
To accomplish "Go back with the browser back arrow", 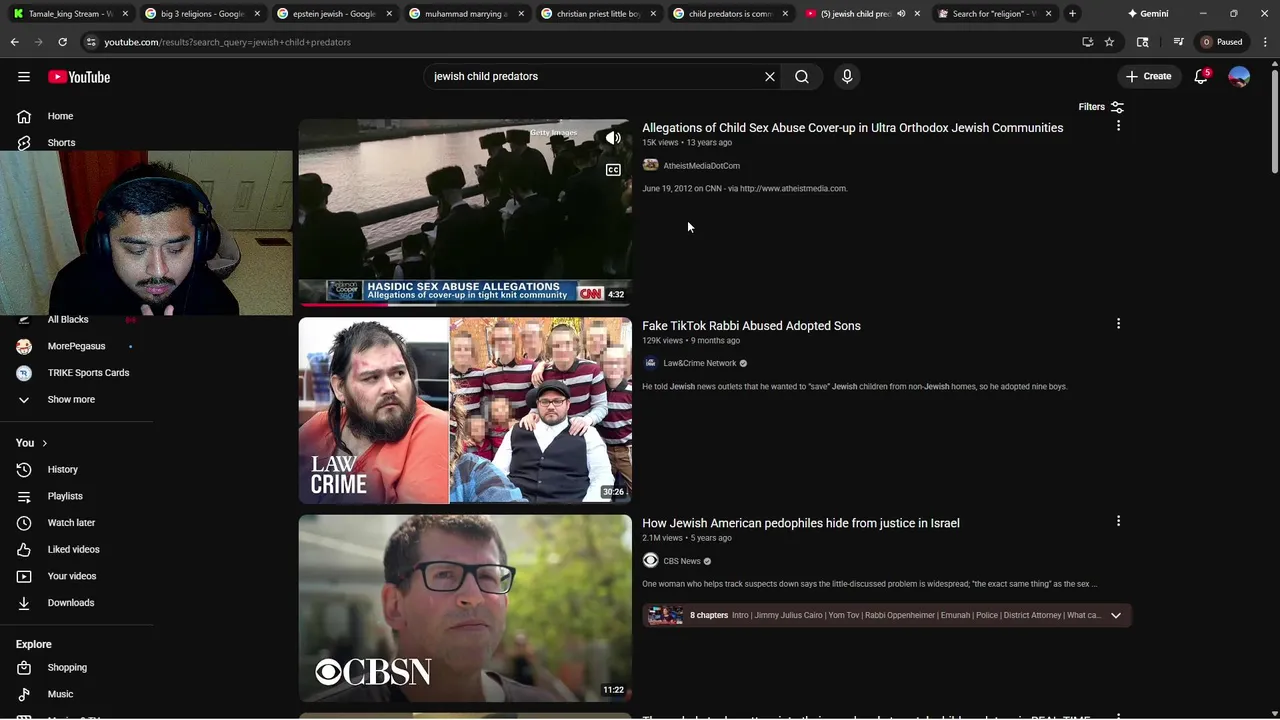I will [14, 42].
